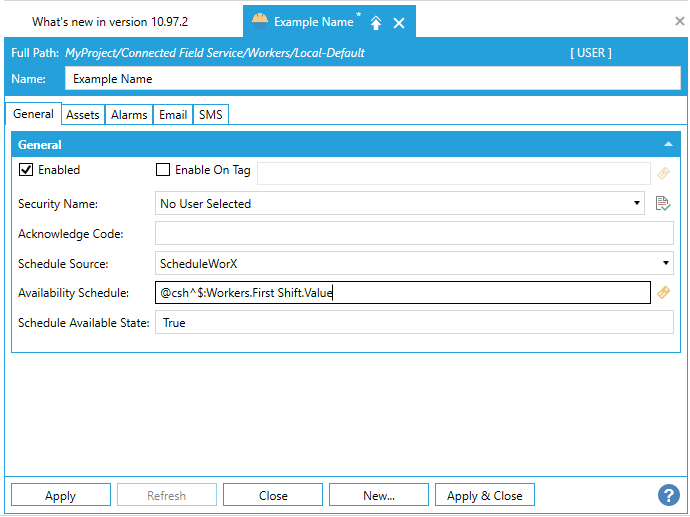The image size is (690, 517).
Task: Click the worker hard hat icon in tab
Action: tap(260, 21)
